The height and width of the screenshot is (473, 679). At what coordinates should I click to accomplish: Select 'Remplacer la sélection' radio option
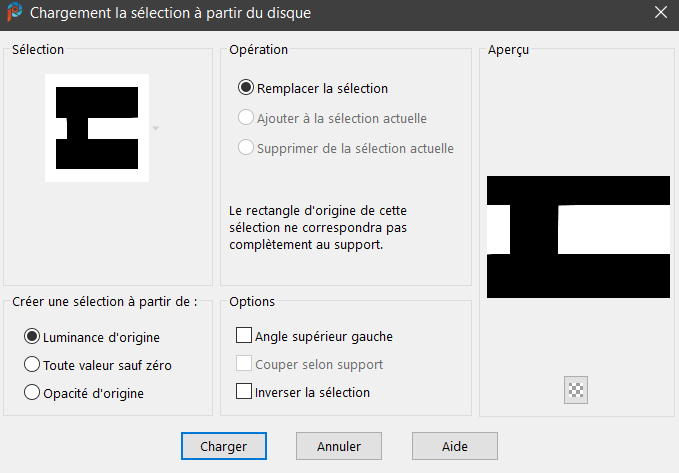[x=246, y=88]
